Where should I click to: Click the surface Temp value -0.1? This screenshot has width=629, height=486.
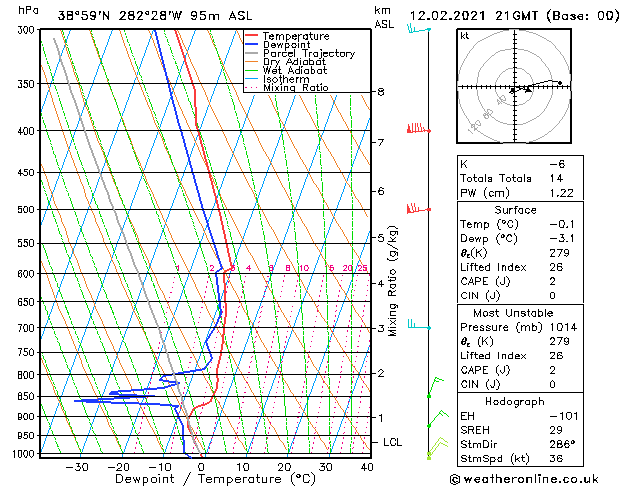click(x=562, y=224)
